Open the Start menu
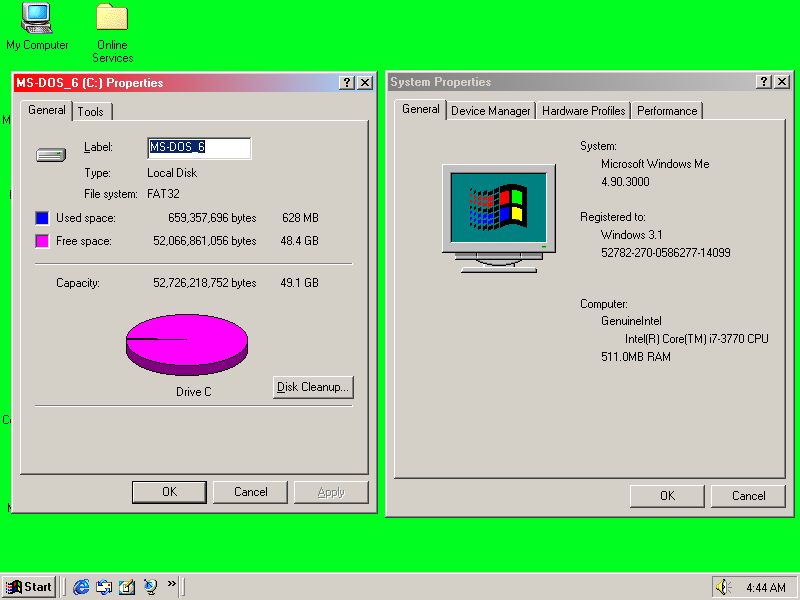The image size is (800, 600). [30, 587]
